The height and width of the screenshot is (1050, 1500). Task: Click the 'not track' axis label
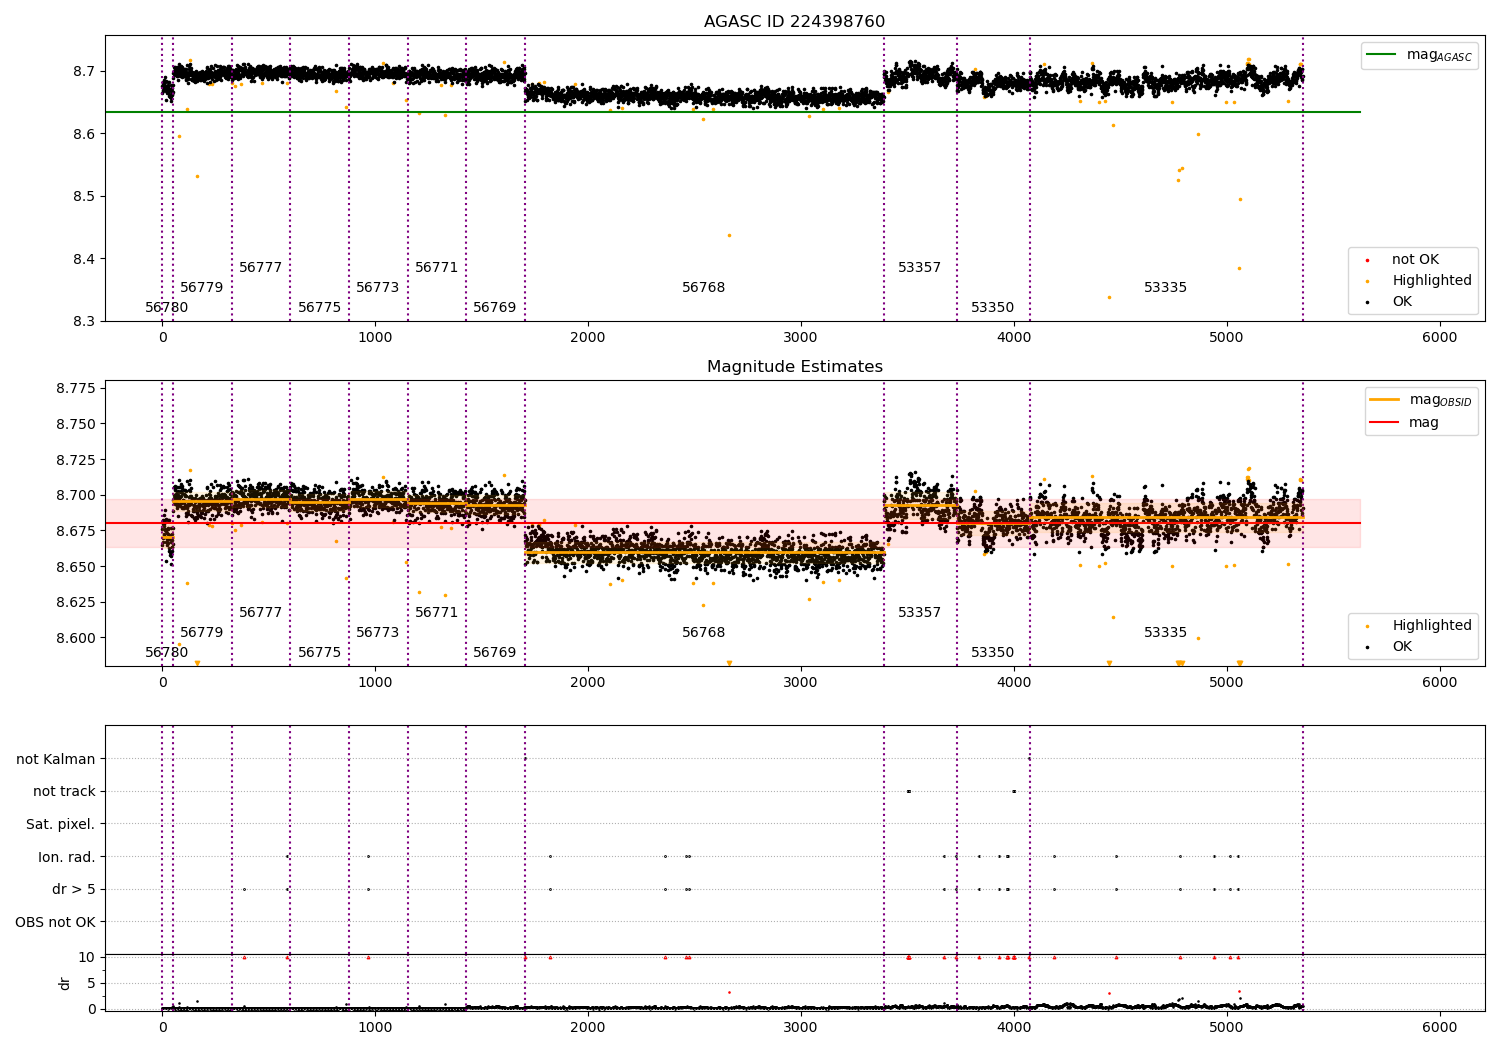(64, 792)
